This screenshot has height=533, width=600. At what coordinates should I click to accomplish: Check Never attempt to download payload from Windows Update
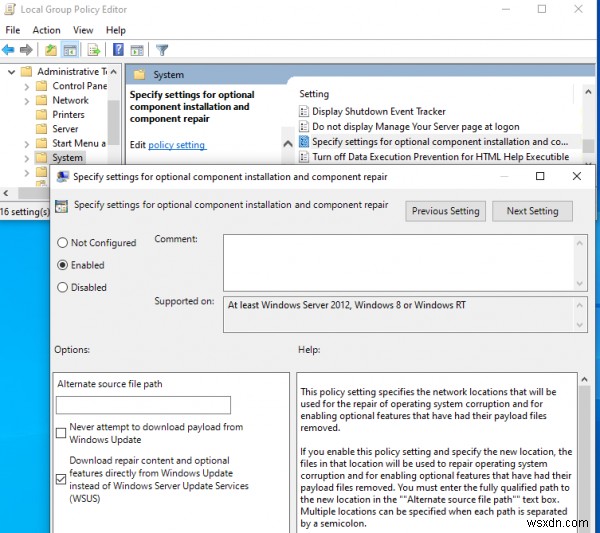click(x=61, y=433)
